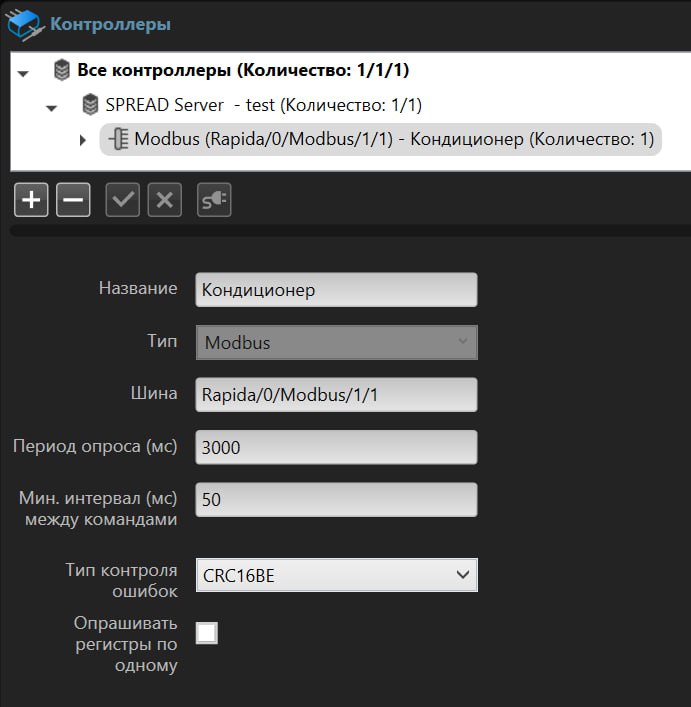Viewport: 691px width, 707px height.
Task: Click the Период опроса field 3000
Action: 336,447
